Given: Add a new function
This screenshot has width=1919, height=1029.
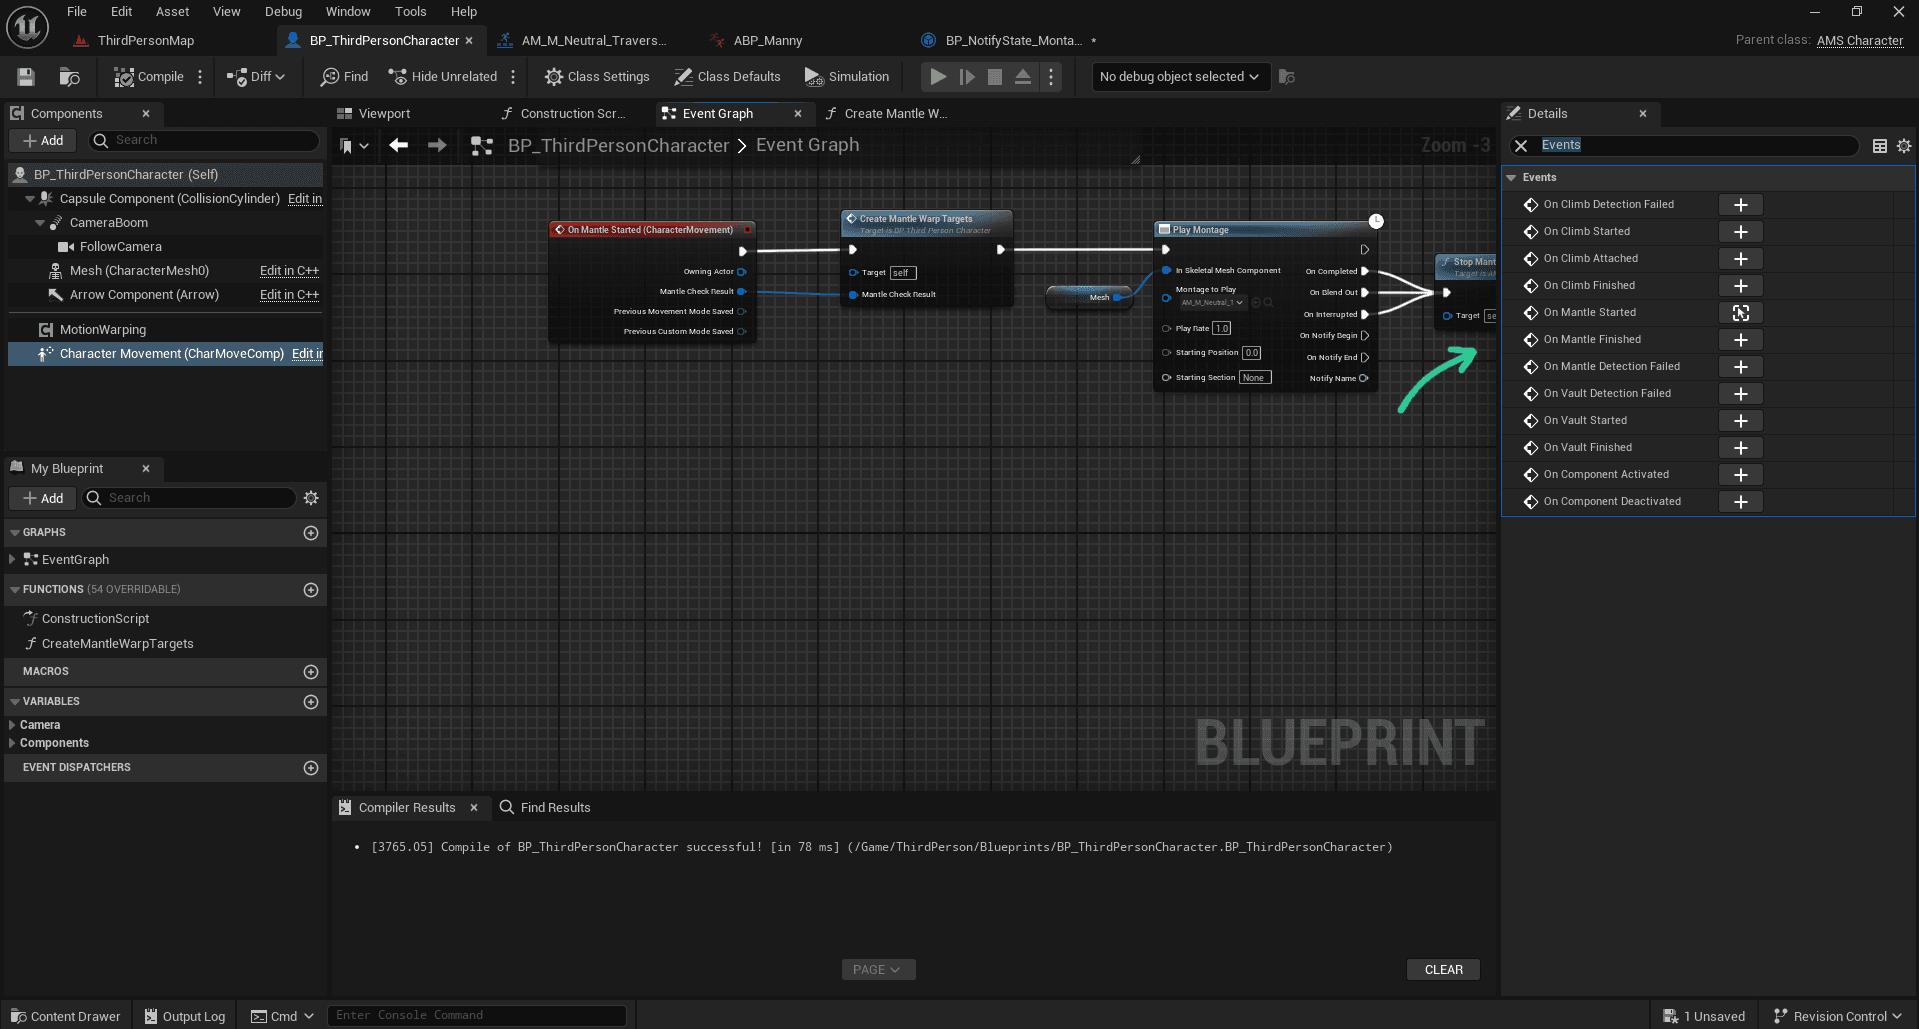Looking at the screenshot, I should point(311,590).
